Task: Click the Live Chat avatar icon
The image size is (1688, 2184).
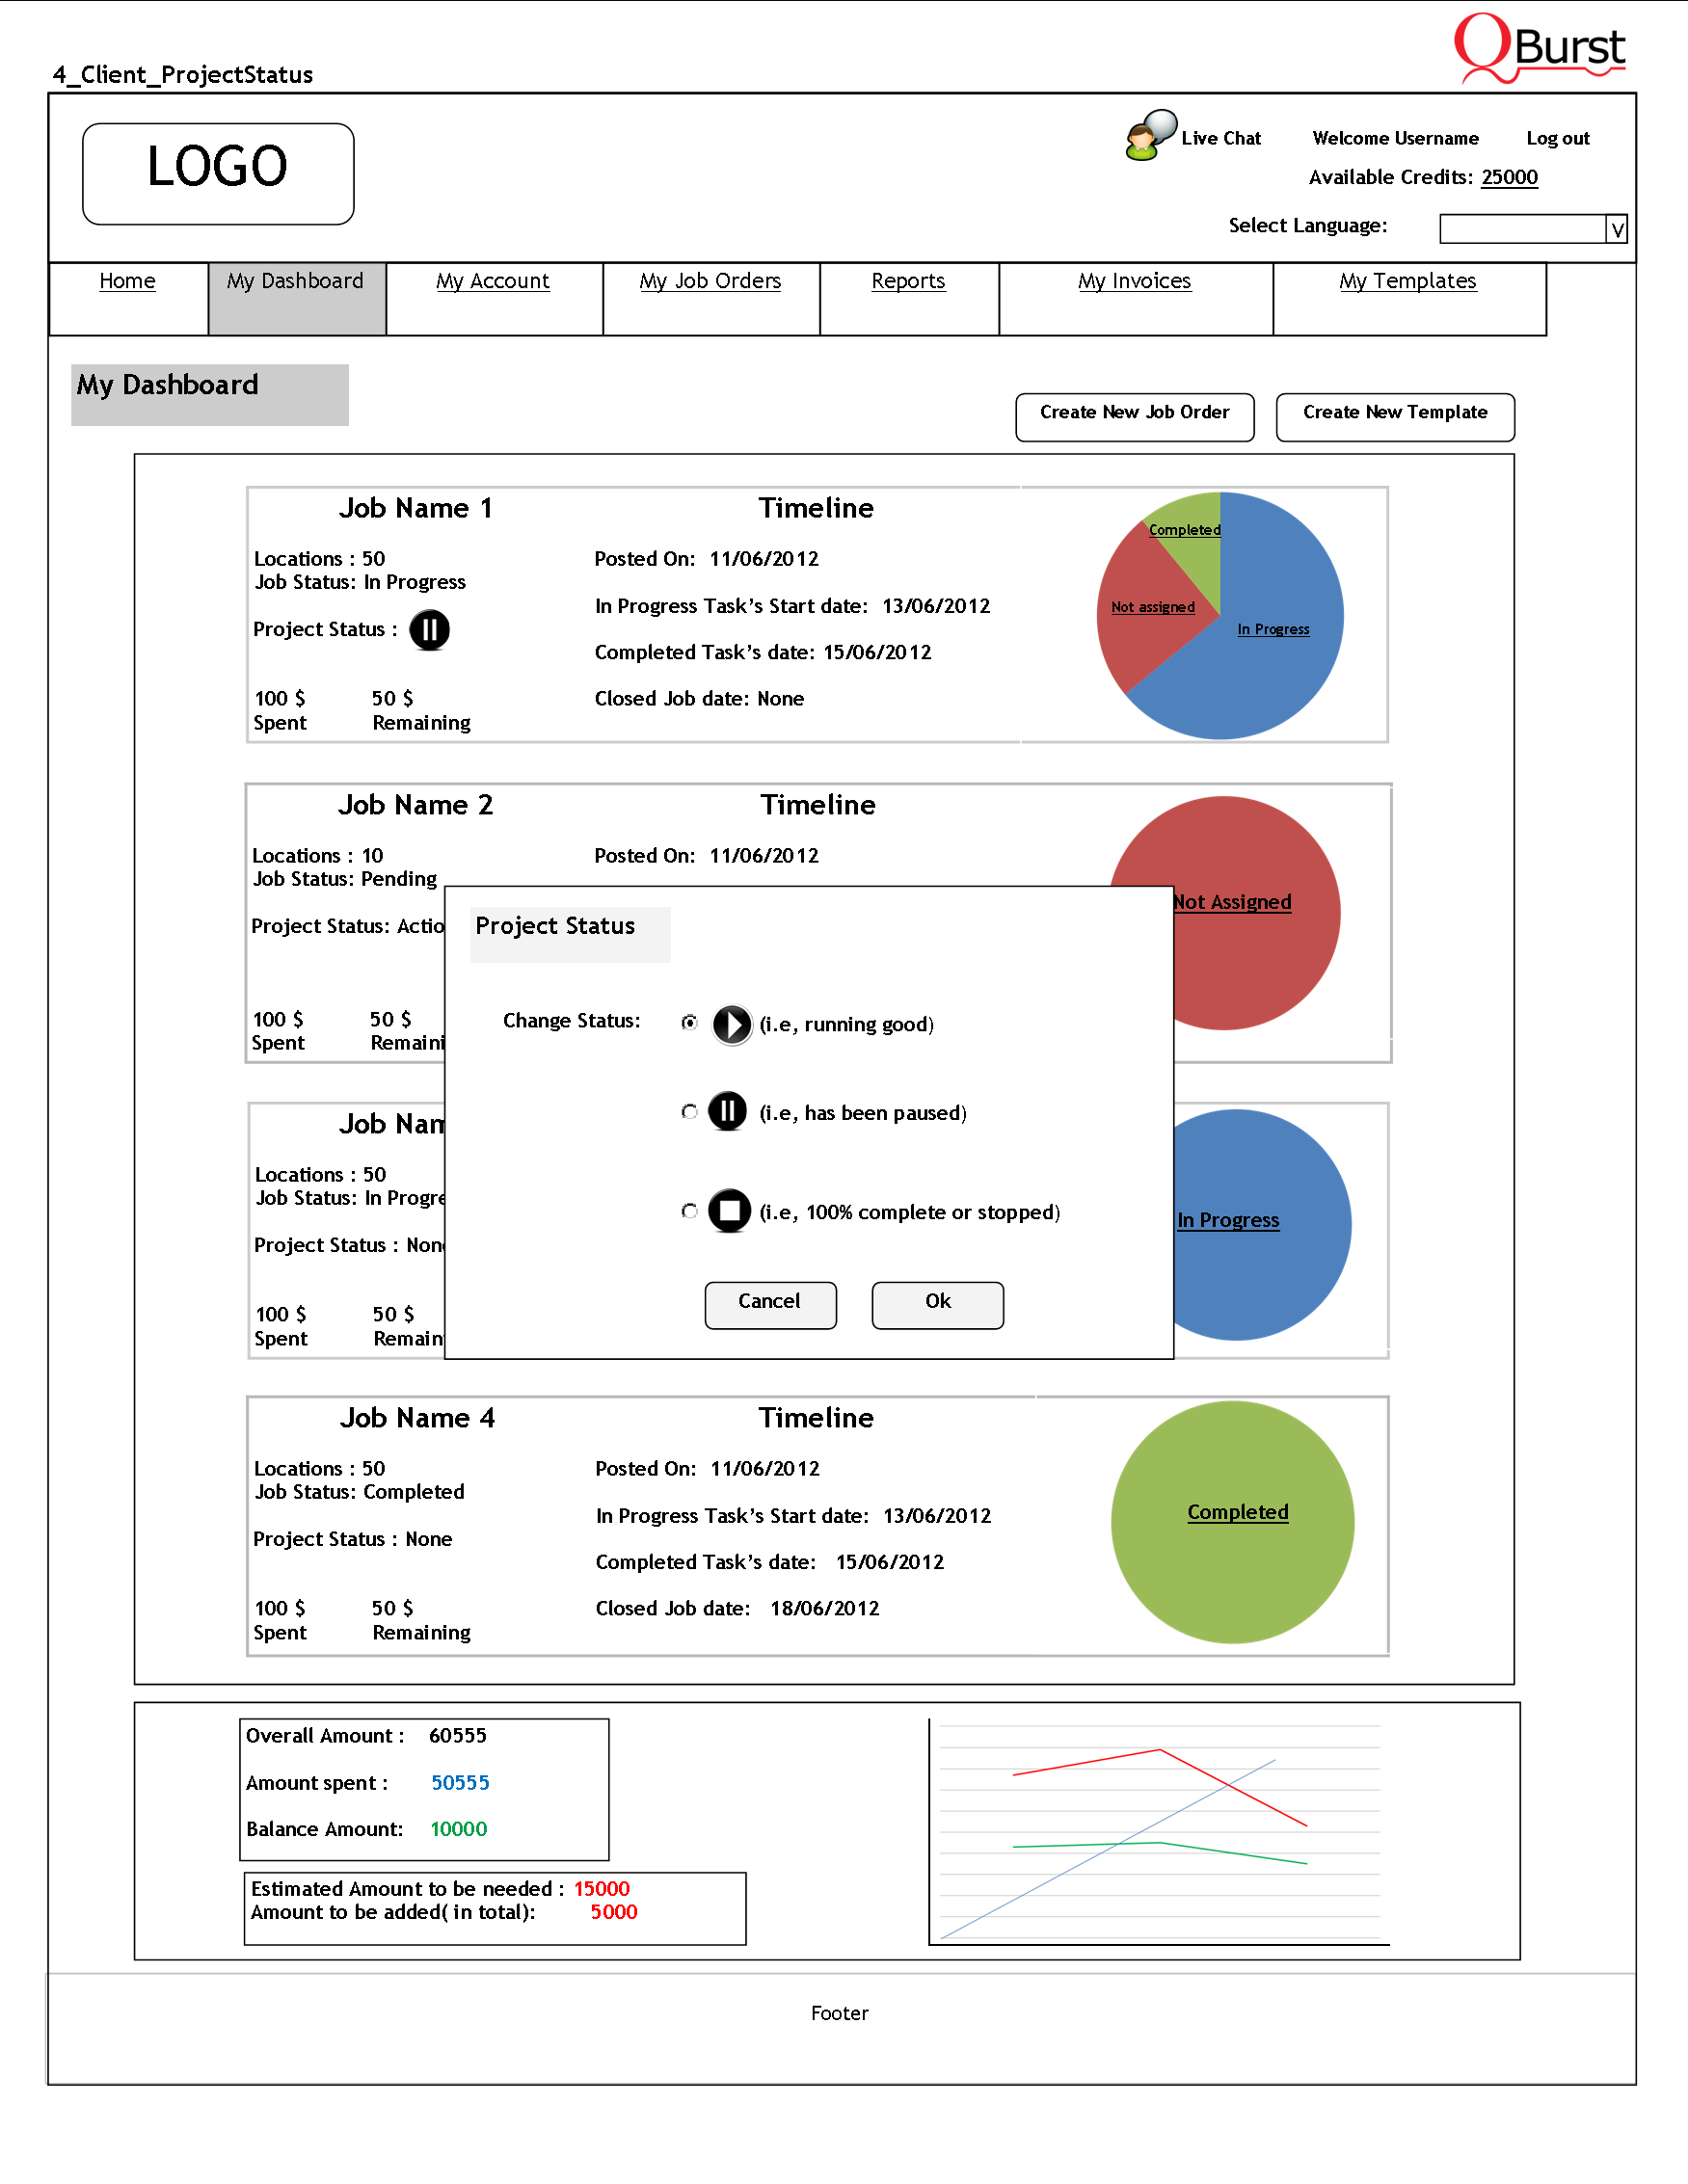Action: coord(1150,136)
